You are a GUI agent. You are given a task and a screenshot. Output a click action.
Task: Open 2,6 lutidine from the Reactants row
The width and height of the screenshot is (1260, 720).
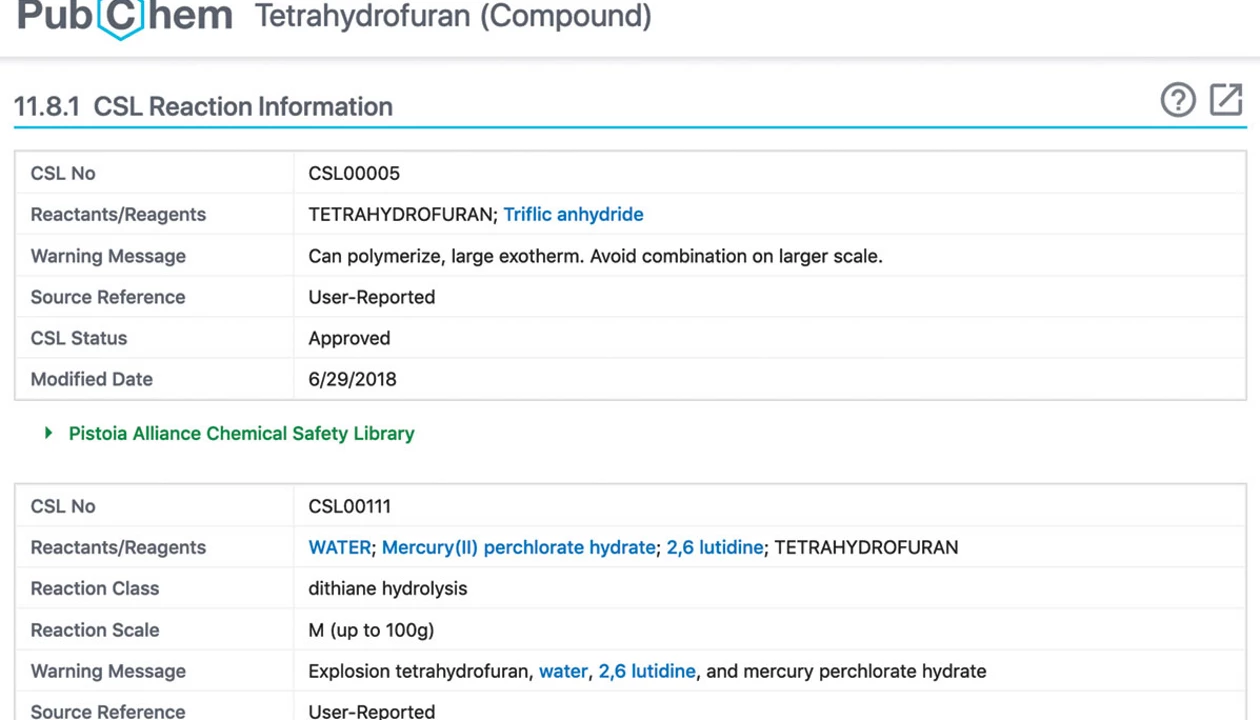[713, 547]
